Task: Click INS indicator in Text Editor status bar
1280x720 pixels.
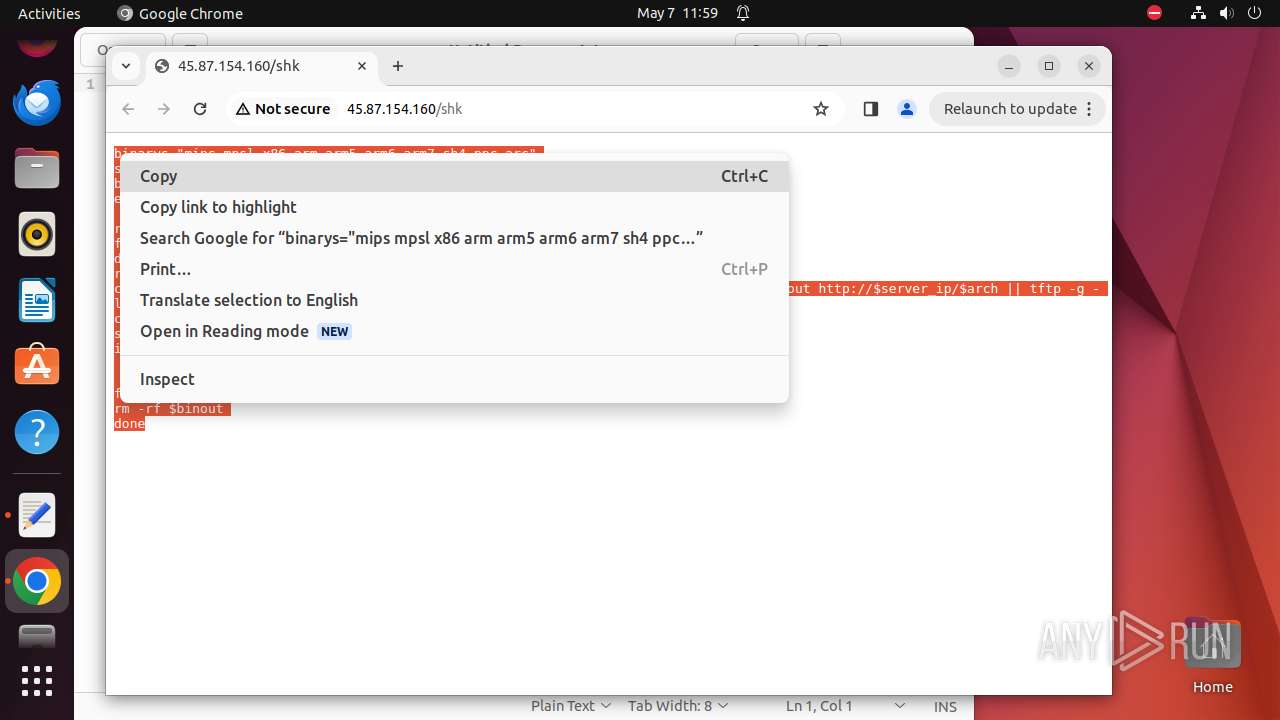Action: (945, 706)
